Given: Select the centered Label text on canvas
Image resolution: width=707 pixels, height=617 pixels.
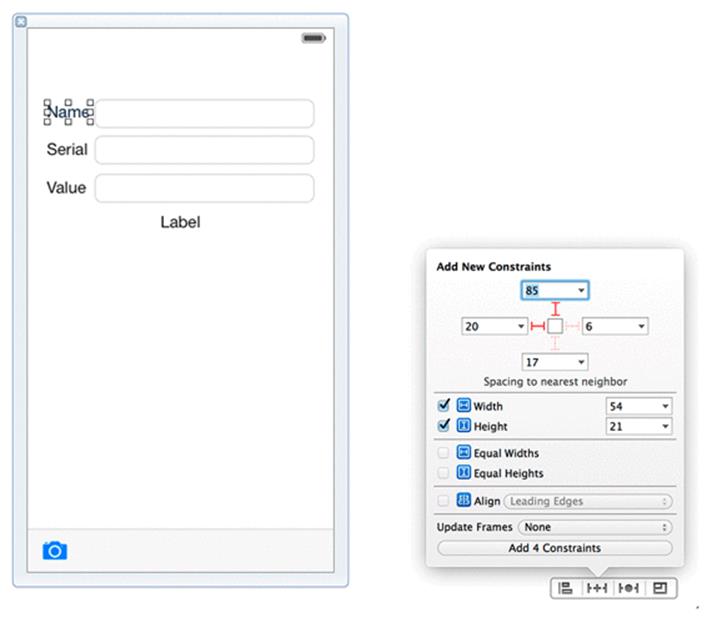Looking at the screenshot, I should pos(180,222).
